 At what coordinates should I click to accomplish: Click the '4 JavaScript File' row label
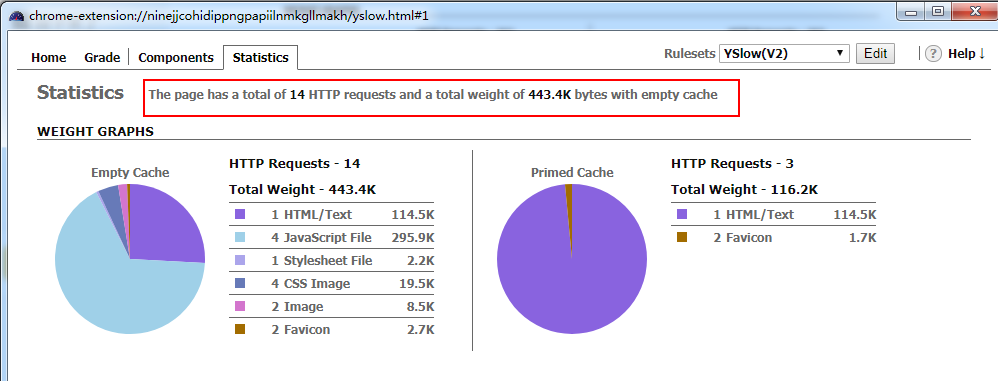(321, 238)
